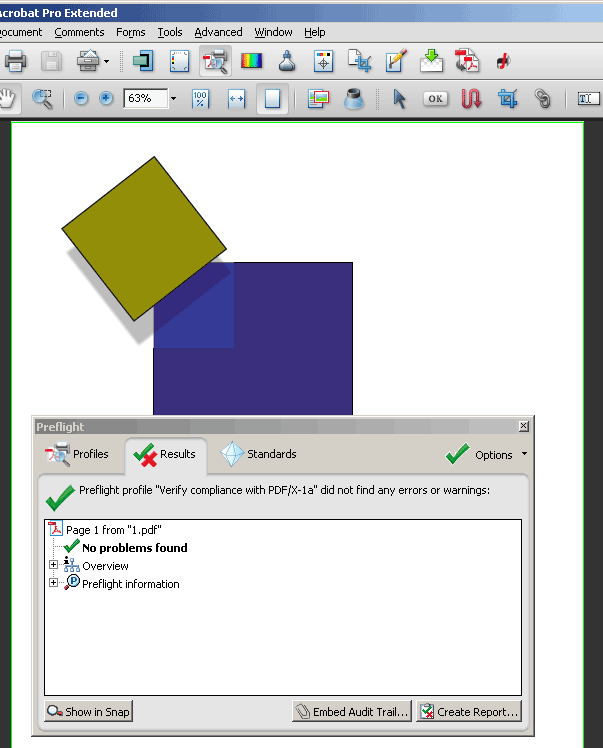Click the Create Report button
Viewport: 603px width, 748px height.
click(x=469, y=711)
